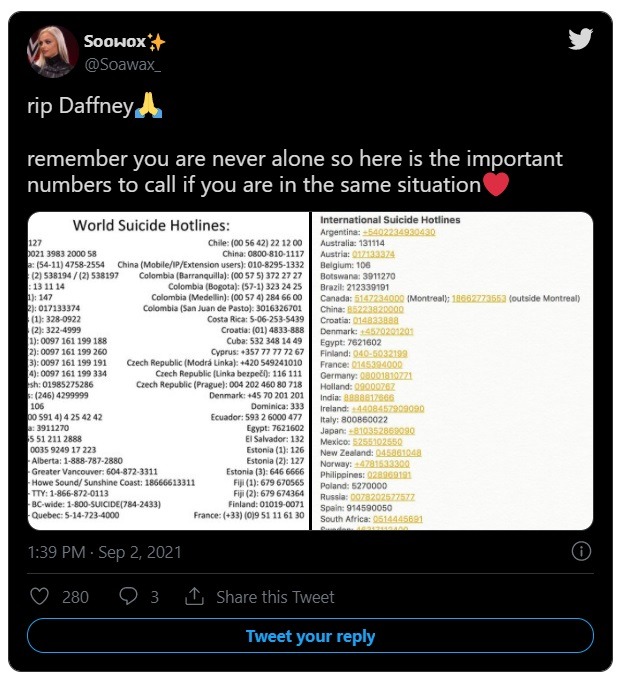The height and width of the screenshot is (679, 621).
Task: Open the @Soawax_ handle link
Action: click(x=122, y=63)
